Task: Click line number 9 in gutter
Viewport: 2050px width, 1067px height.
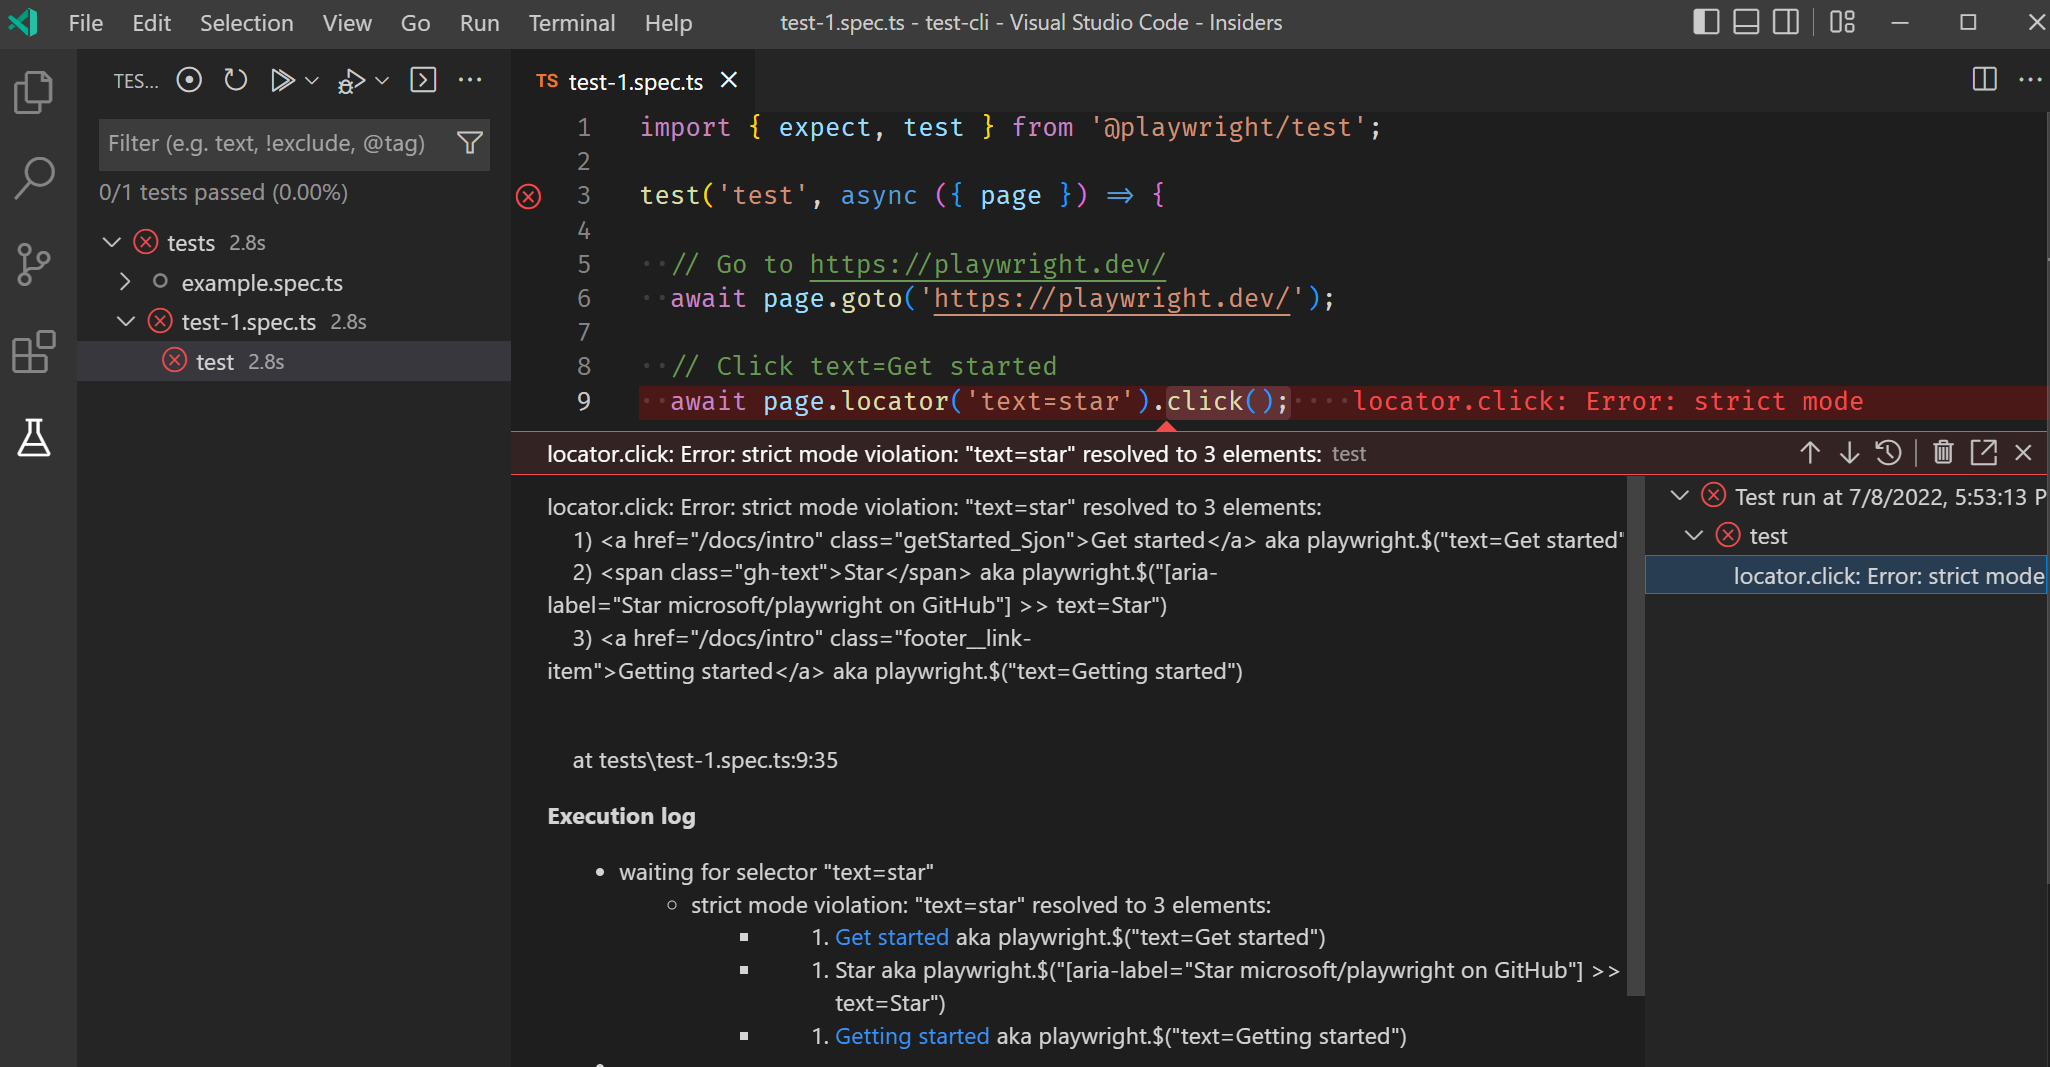Action: pos(583,402)
